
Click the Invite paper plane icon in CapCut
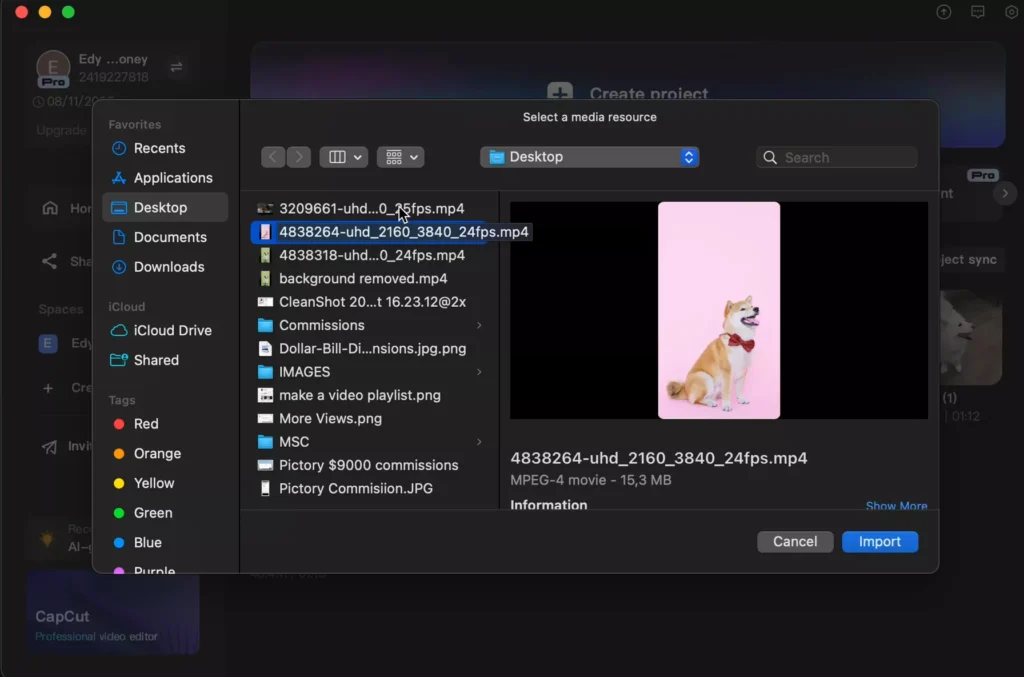click(x=49, y=447)
